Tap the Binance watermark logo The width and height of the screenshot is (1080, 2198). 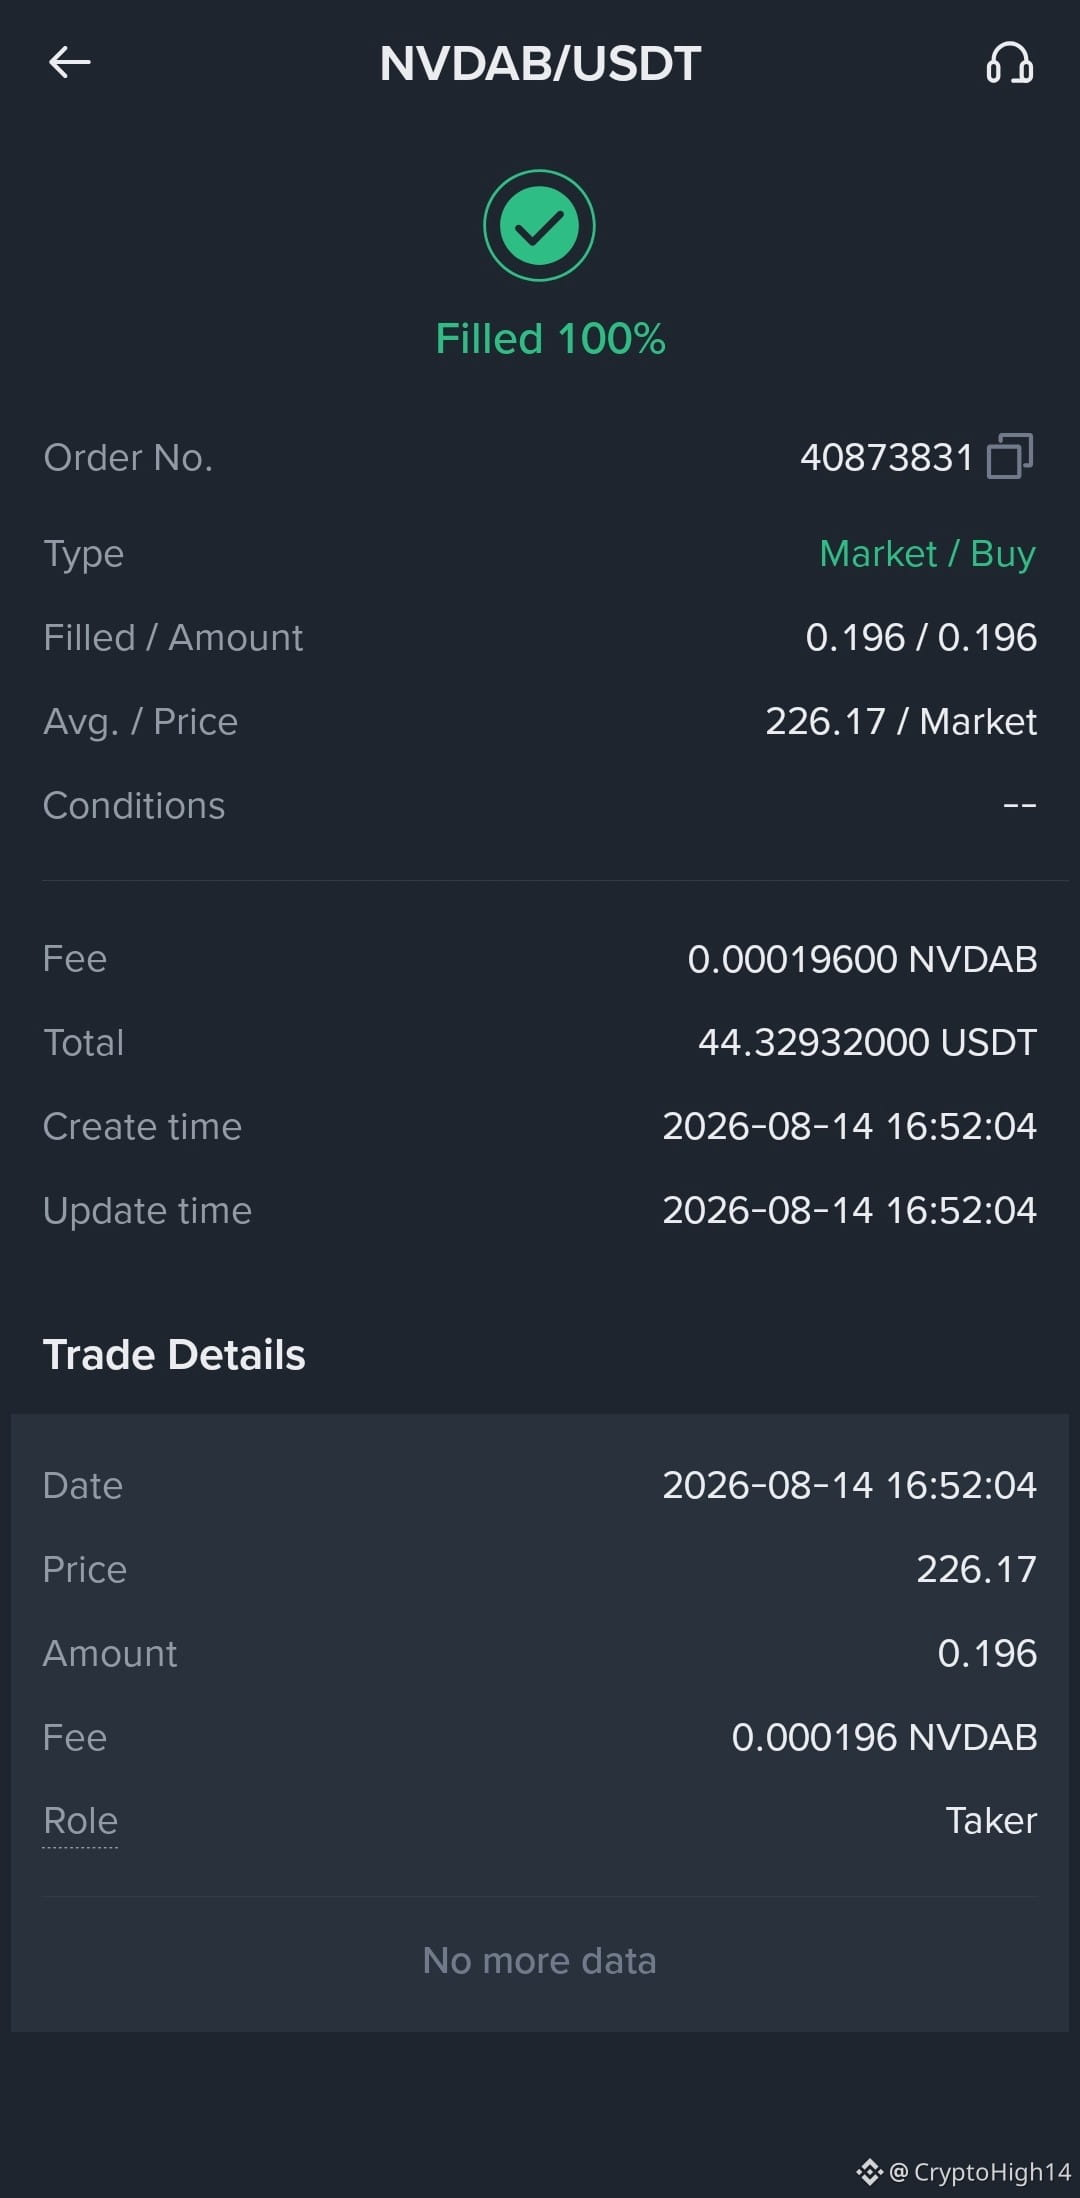click(x=869, y=2171)
